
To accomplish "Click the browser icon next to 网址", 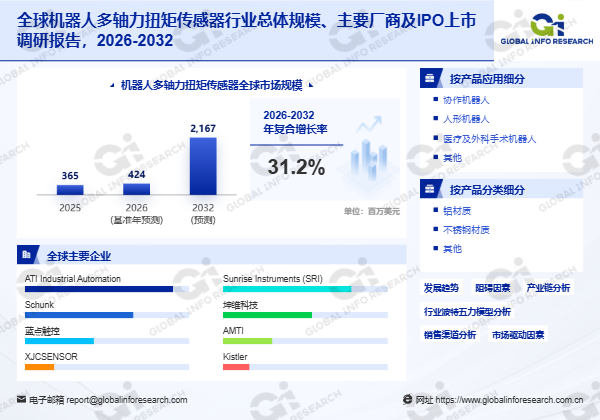I will click(x=408, y=399).
